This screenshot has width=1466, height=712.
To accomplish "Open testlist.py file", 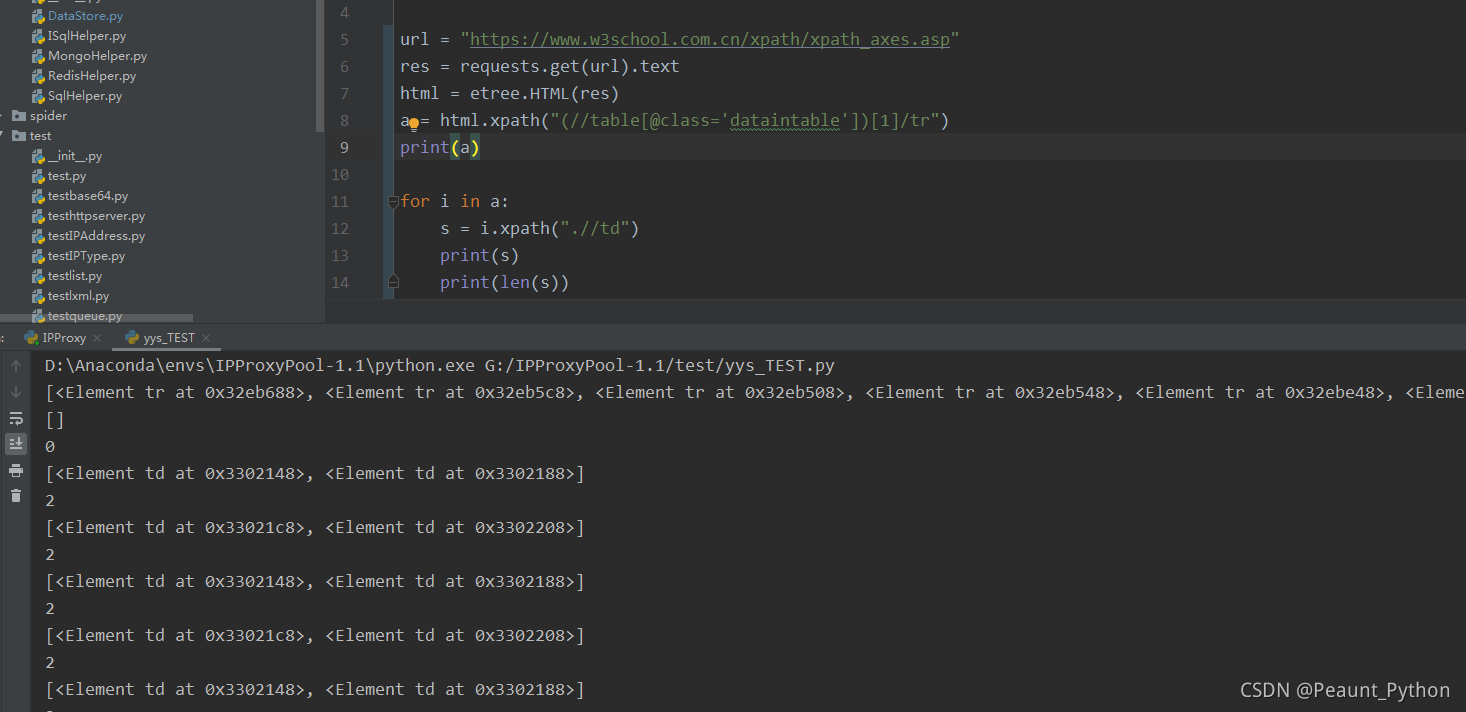I will point(75,276).
